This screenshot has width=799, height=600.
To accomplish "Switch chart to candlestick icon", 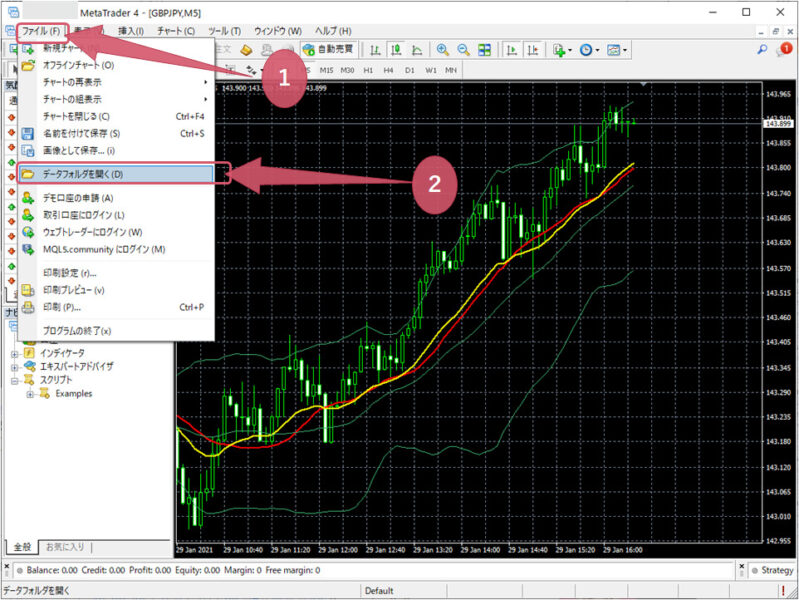I will (x=396, y=50).
